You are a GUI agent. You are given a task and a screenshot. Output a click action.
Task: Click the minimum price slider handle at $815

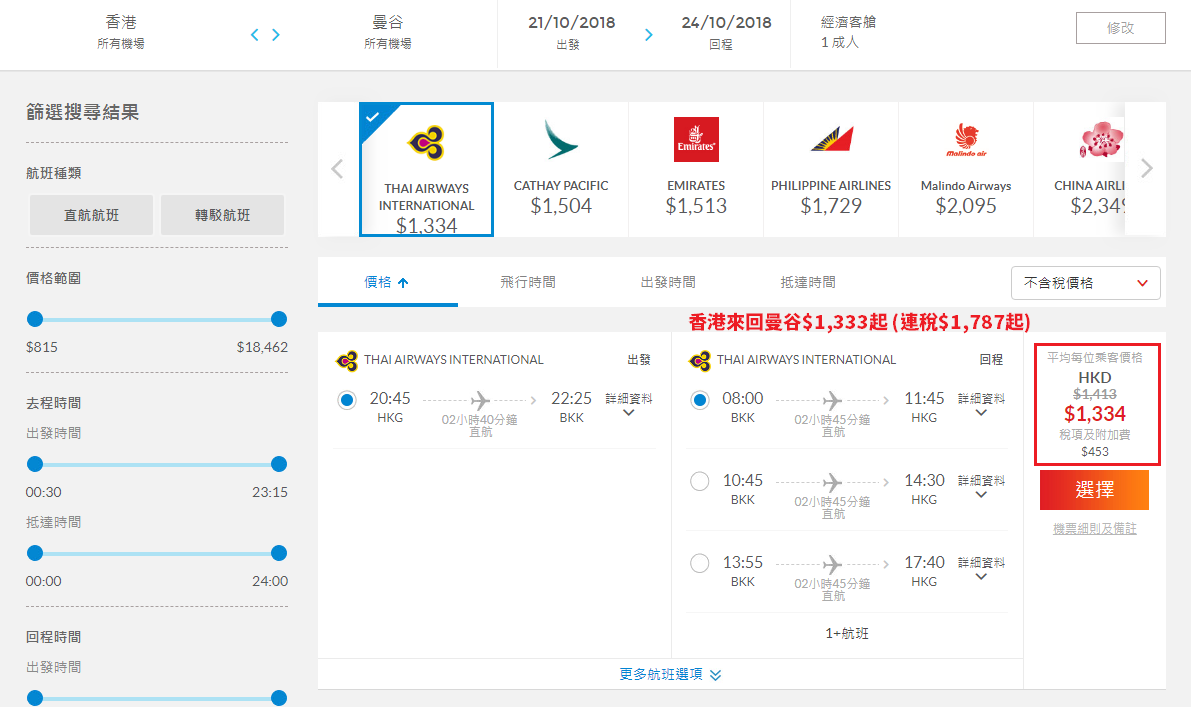point(35,319)
